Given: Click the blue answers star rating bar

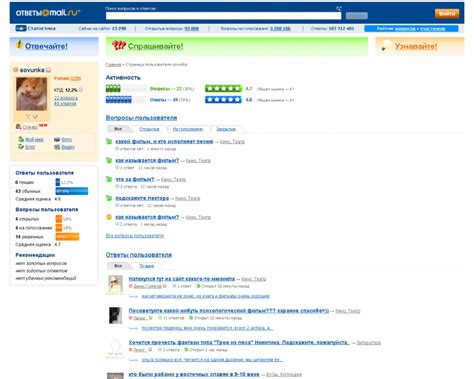Looking at the screenshot, I should [x=223, y=99].
